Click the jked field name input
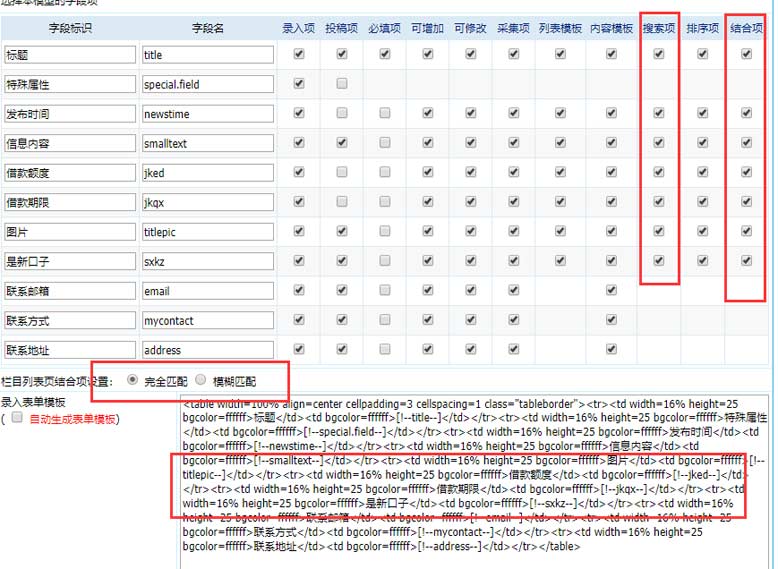 (x=207, y=173)
